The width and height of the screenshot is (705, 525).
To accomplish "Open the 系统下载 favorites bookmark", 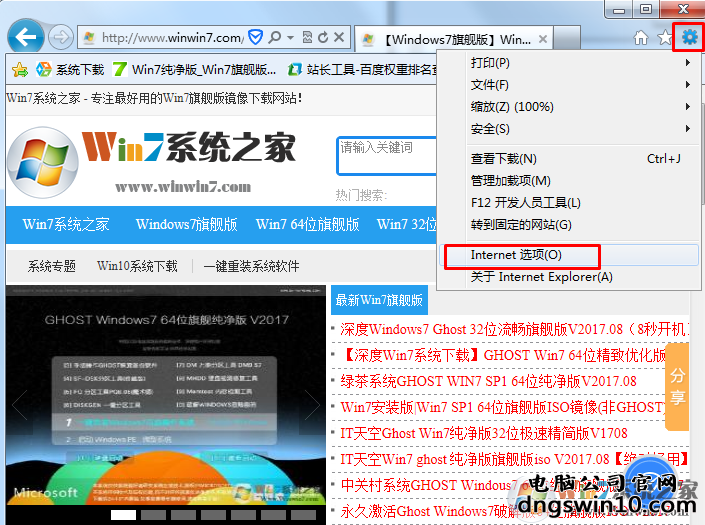I will tap(70, 70).
